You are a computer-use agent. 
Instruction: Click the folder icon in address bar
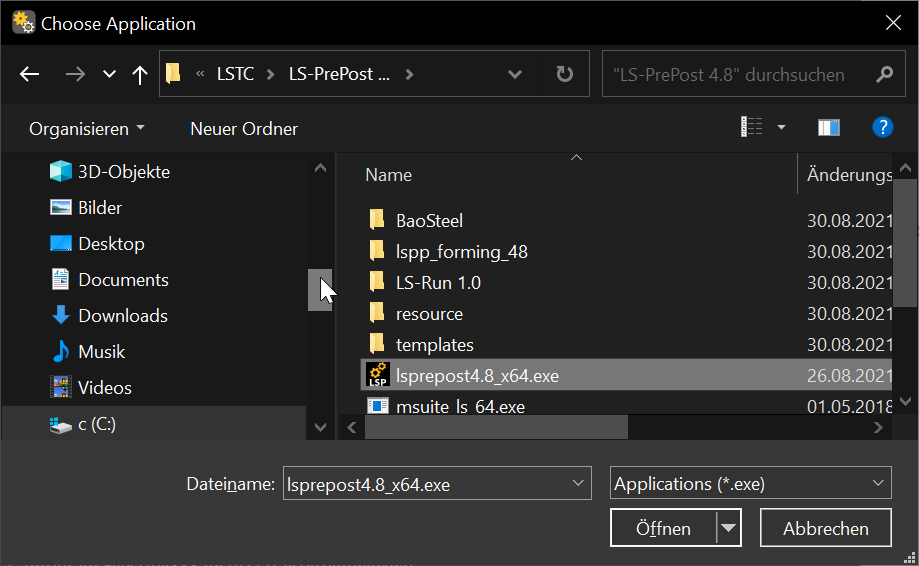click(x=173, y=74)
